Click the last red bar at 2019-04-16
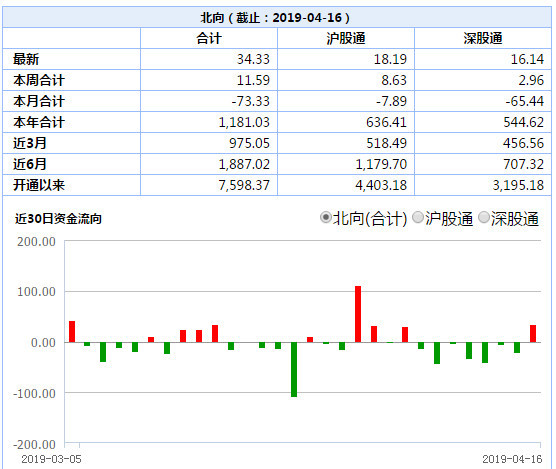 pos(533,334)
